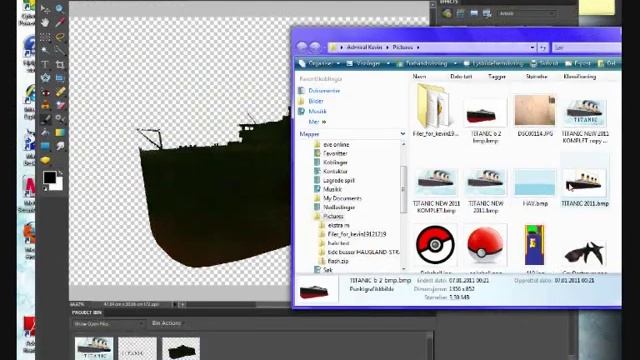Open the address bar history dropdown
Screen dimensions: 640x360
(x=532, y=47)
